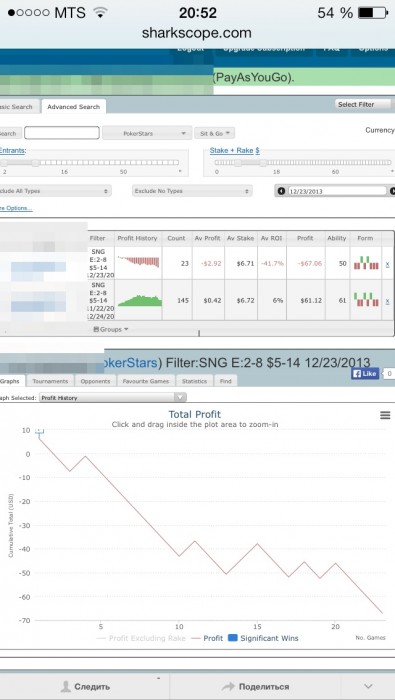Click Form chart in the 23-count row
Viewport: 395px width, 700px height.
366,263
